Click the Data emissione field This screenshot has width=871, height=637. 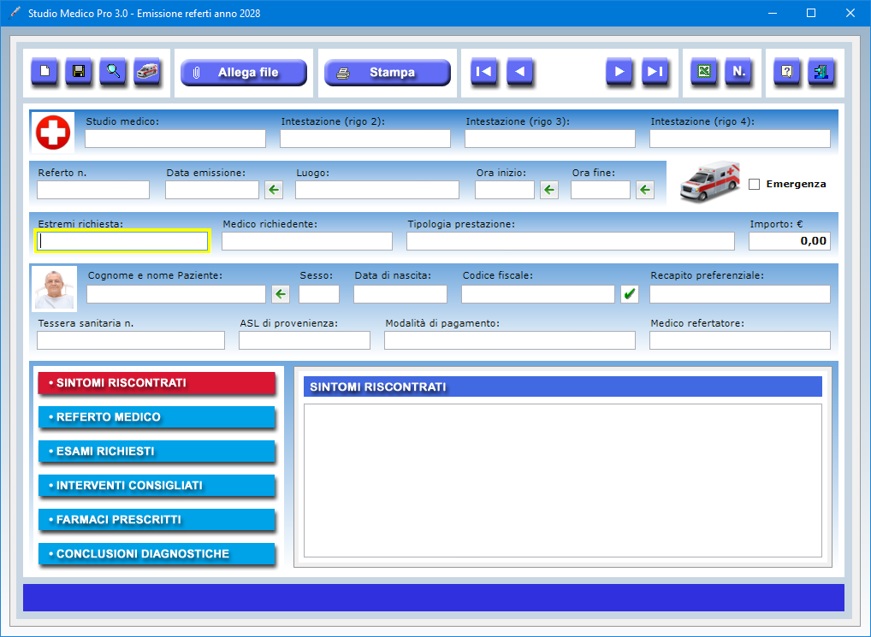click(x=212, y=189)
